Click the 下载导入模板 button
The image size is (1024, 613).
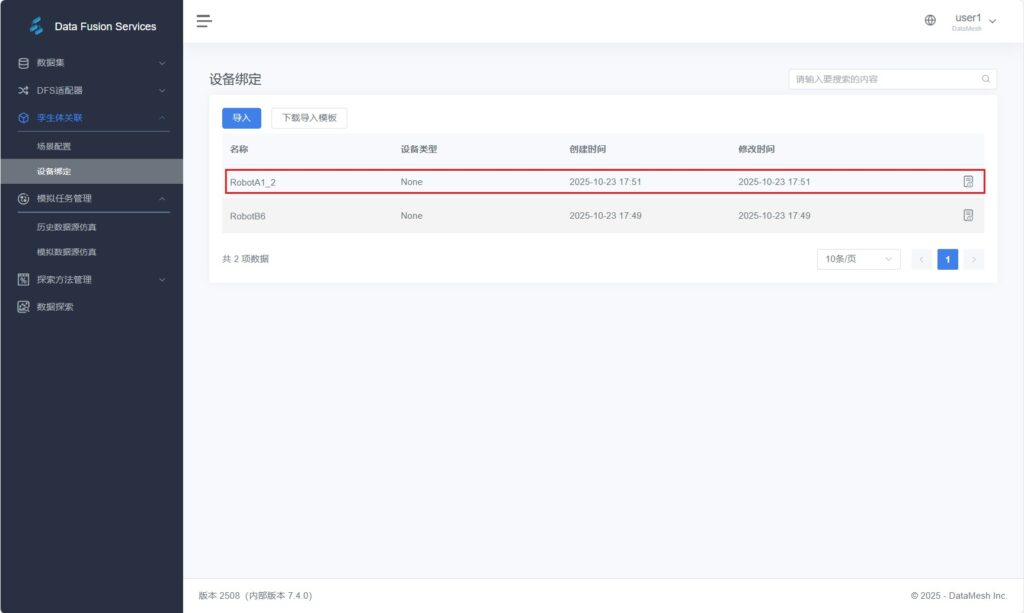[x=309, y=118]
